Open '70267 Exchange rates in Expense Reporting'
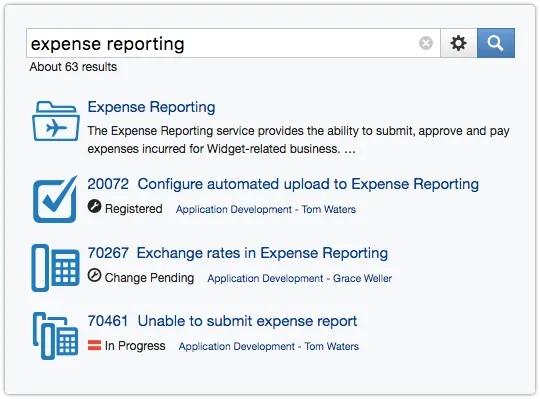 point(238,253)
